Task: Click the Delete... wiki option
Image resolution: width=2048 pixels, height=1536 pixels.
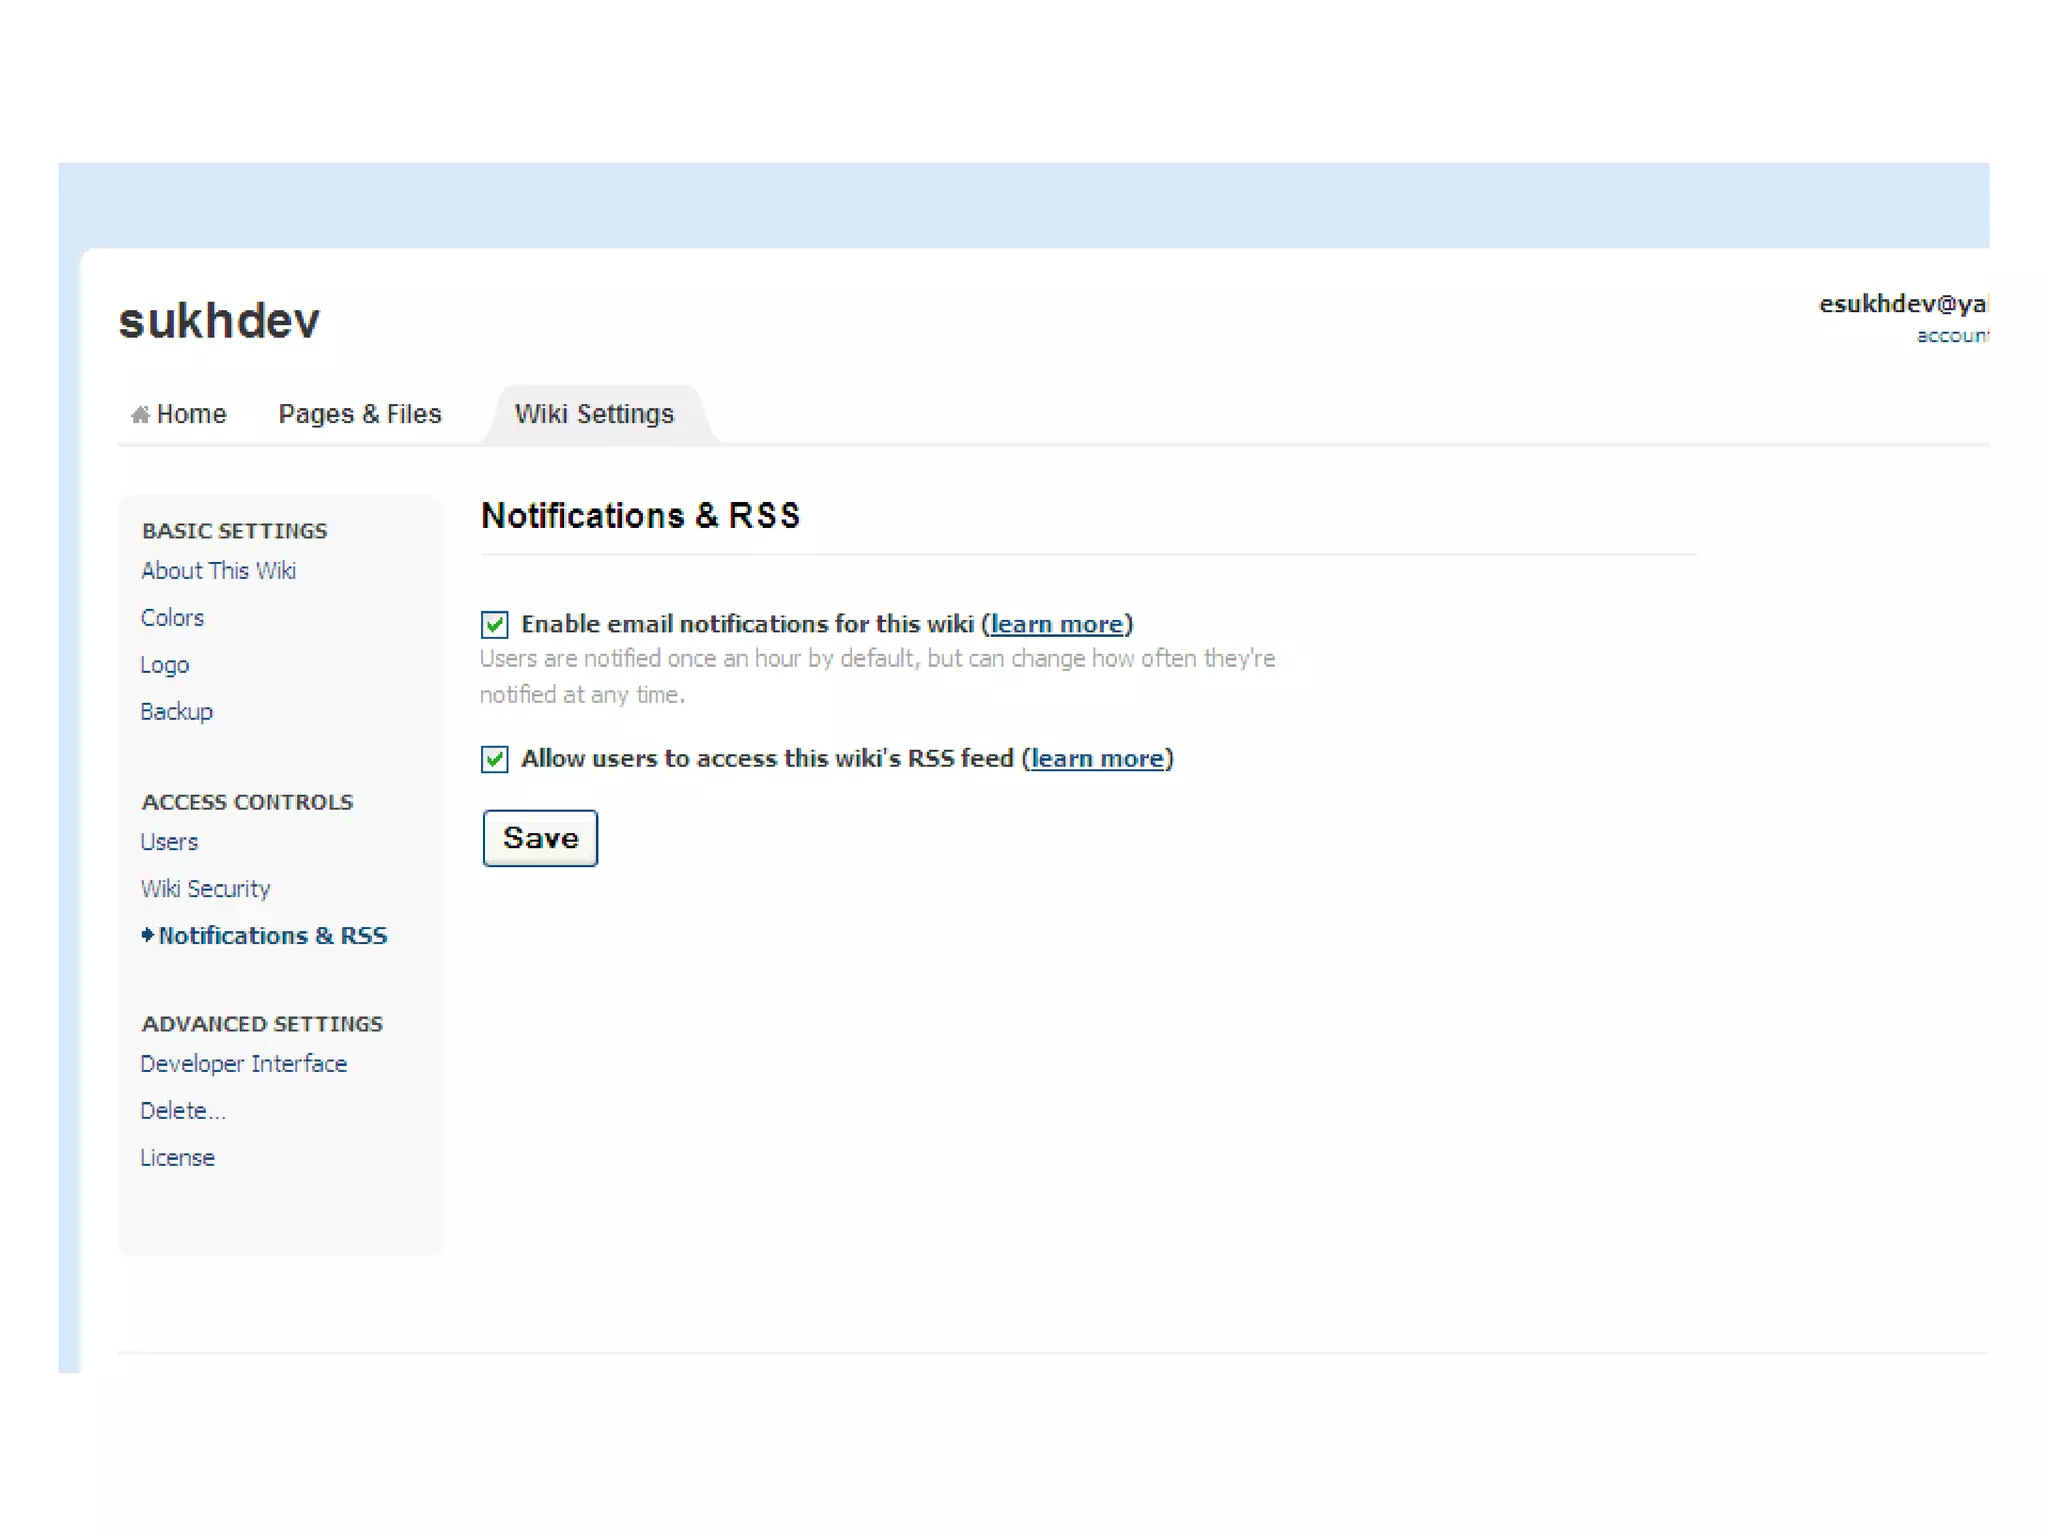Action: (183, 1111)
